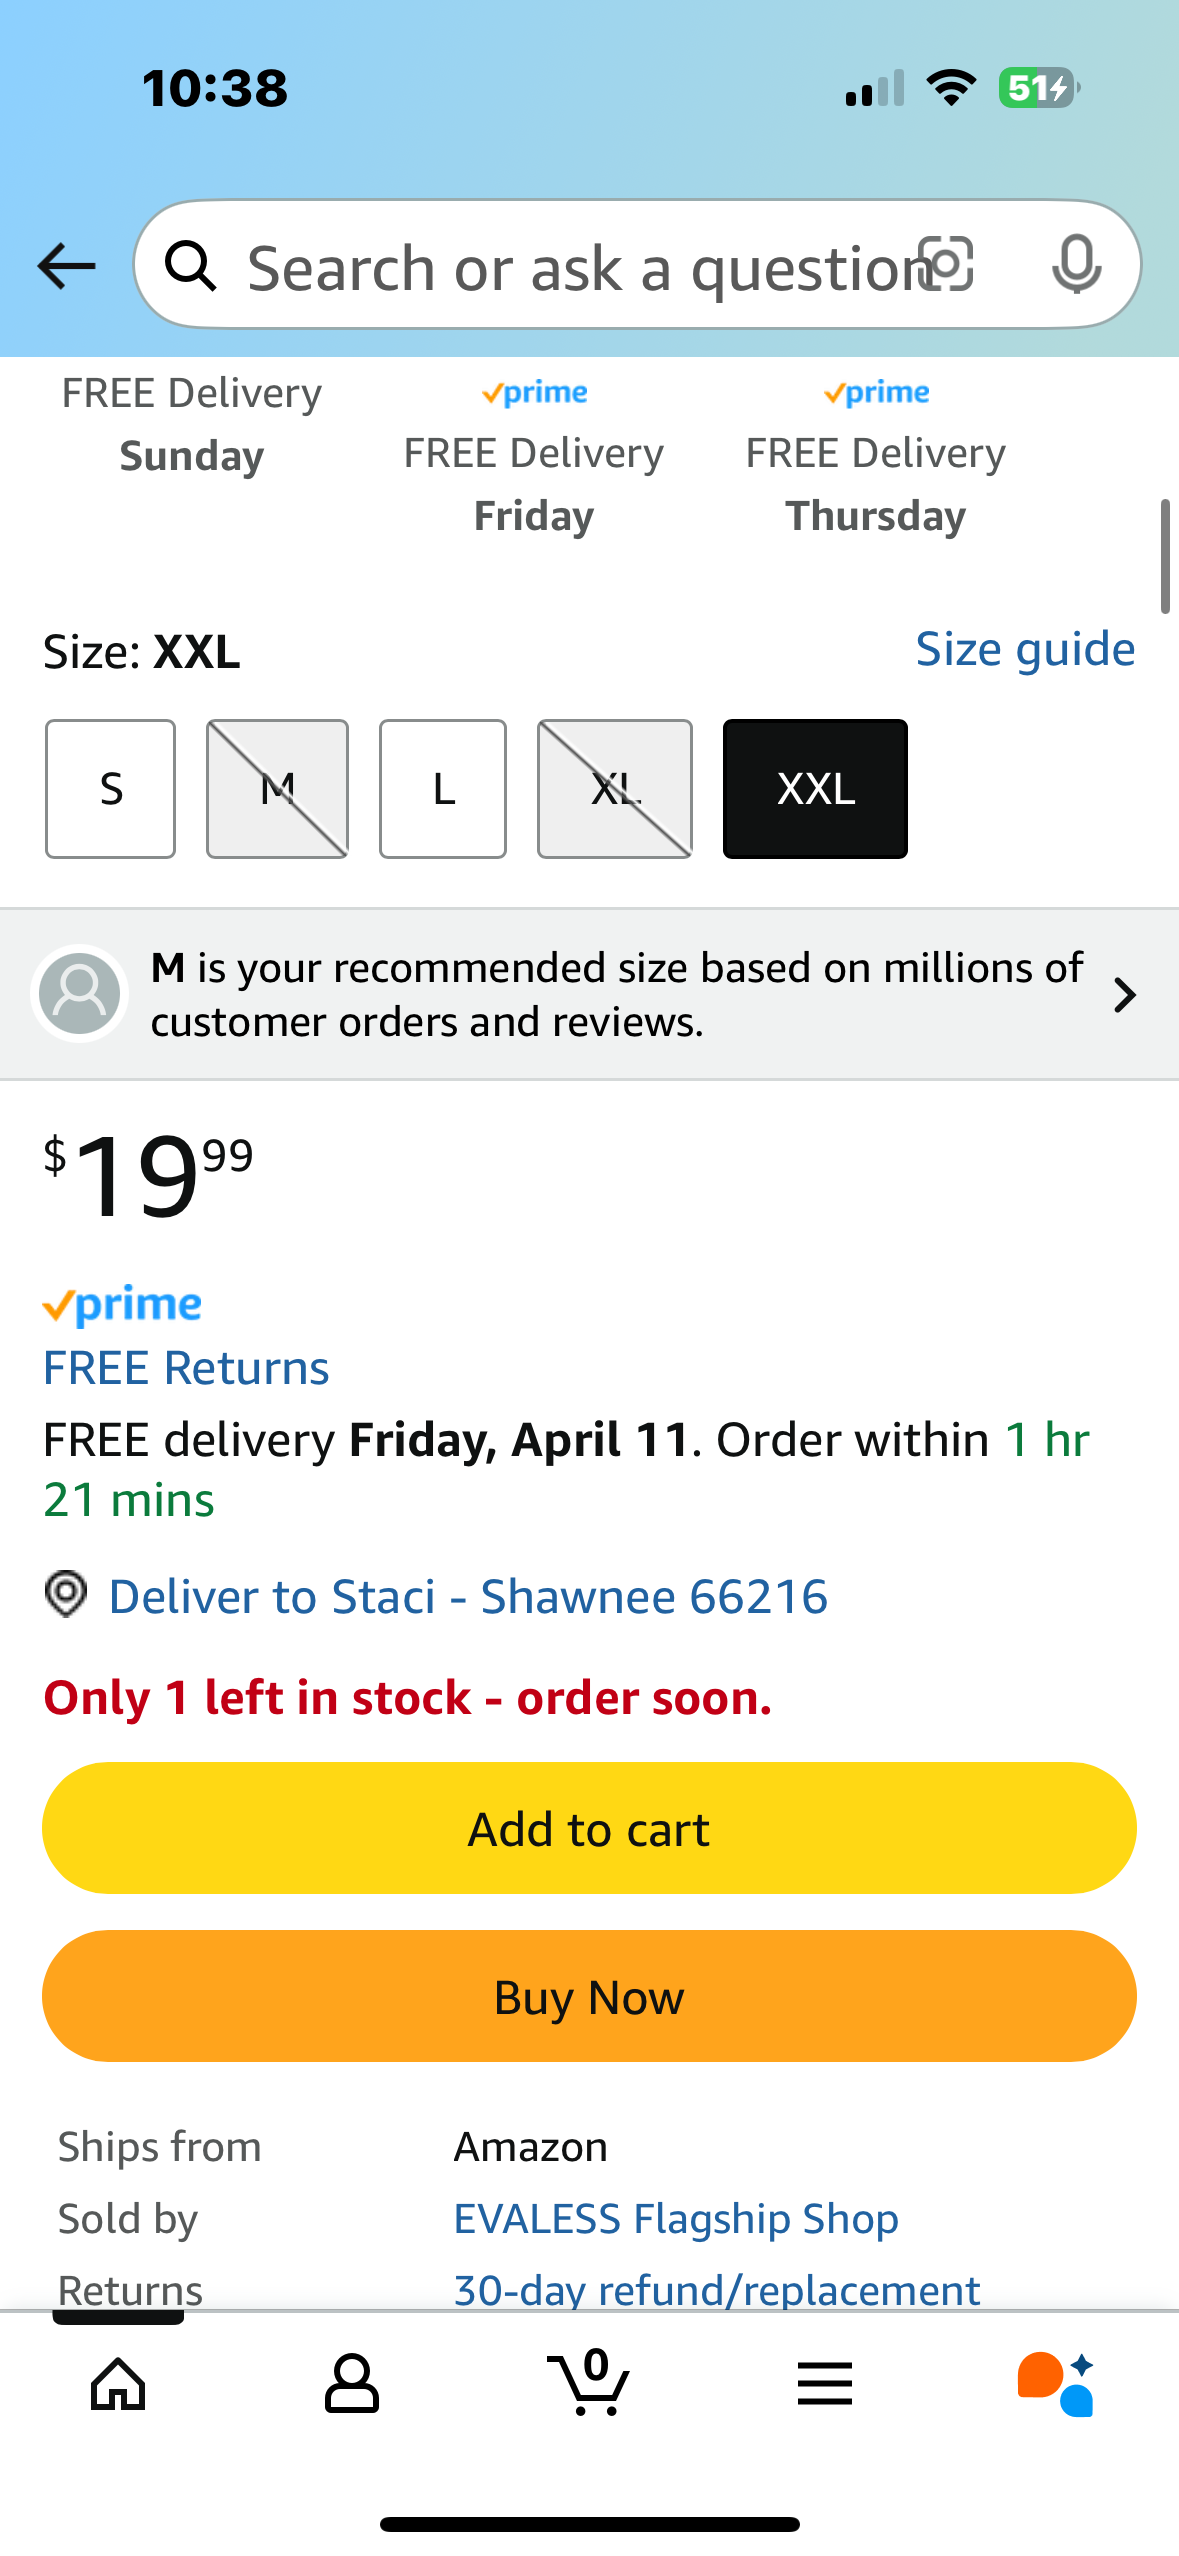Open the shopping cart icon

(x=589, y=2382)
